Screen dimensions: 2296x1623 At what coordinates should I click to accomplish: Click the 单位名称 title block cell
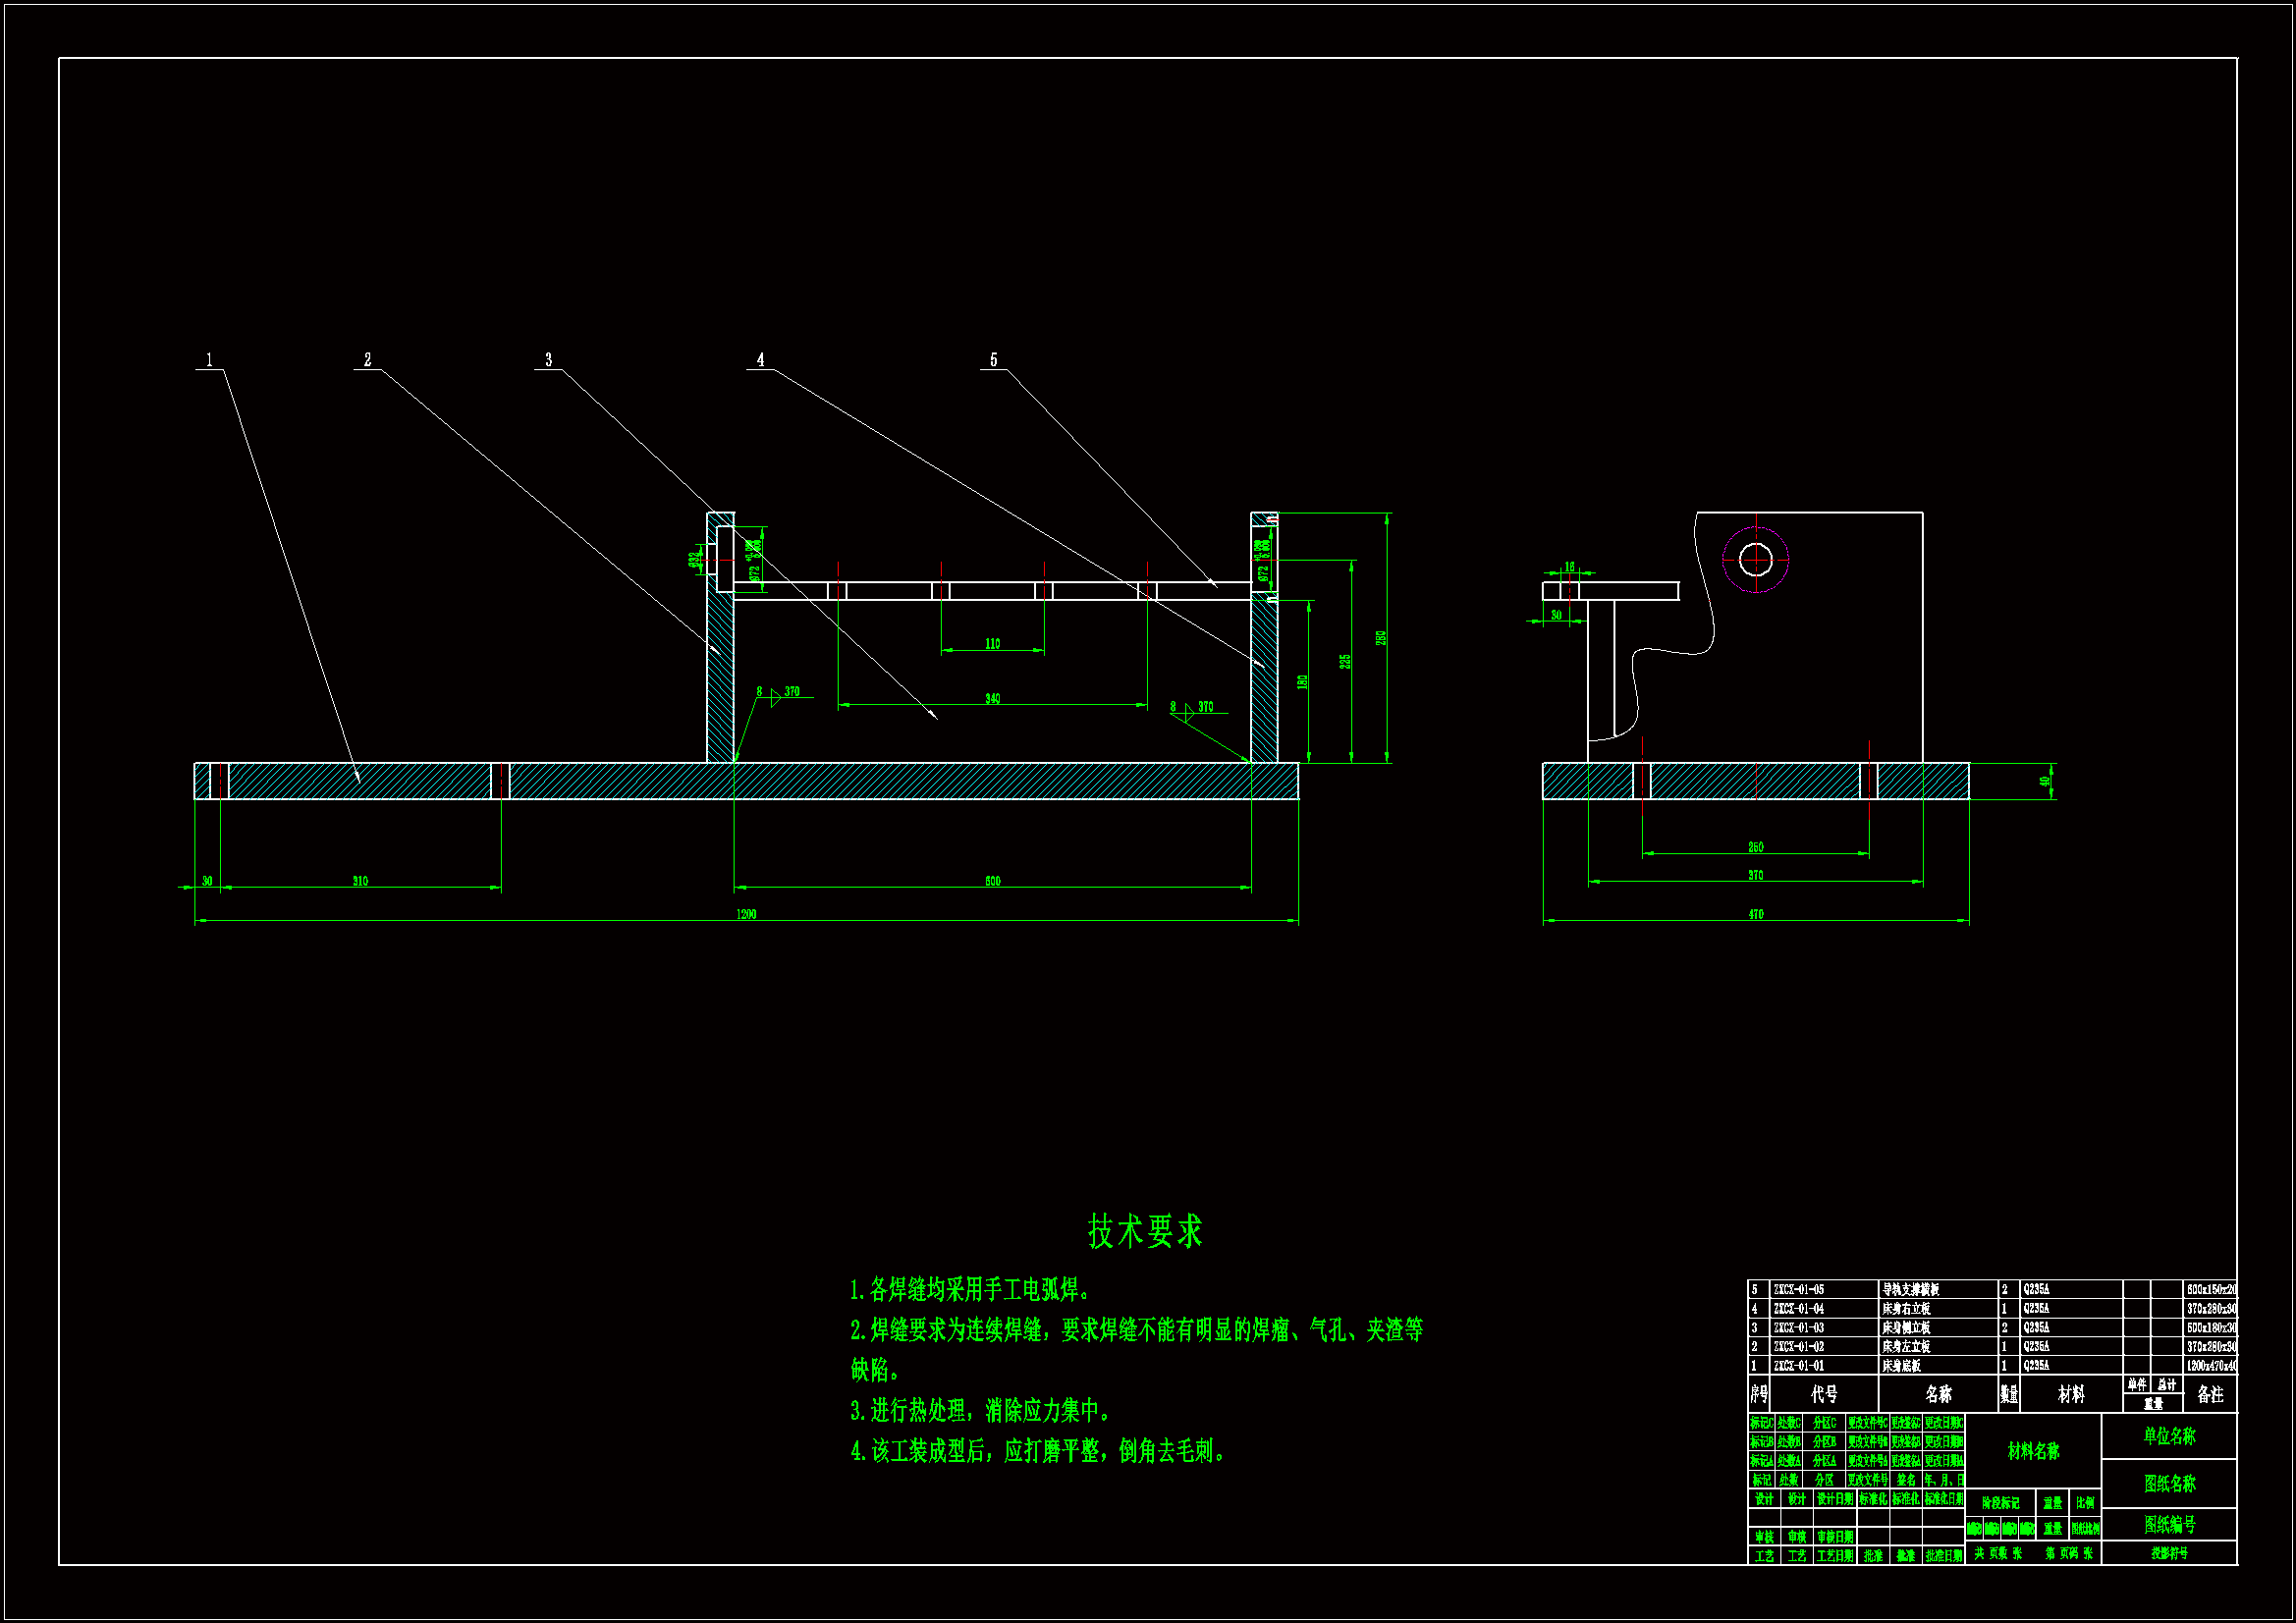coord(2169,1436)
